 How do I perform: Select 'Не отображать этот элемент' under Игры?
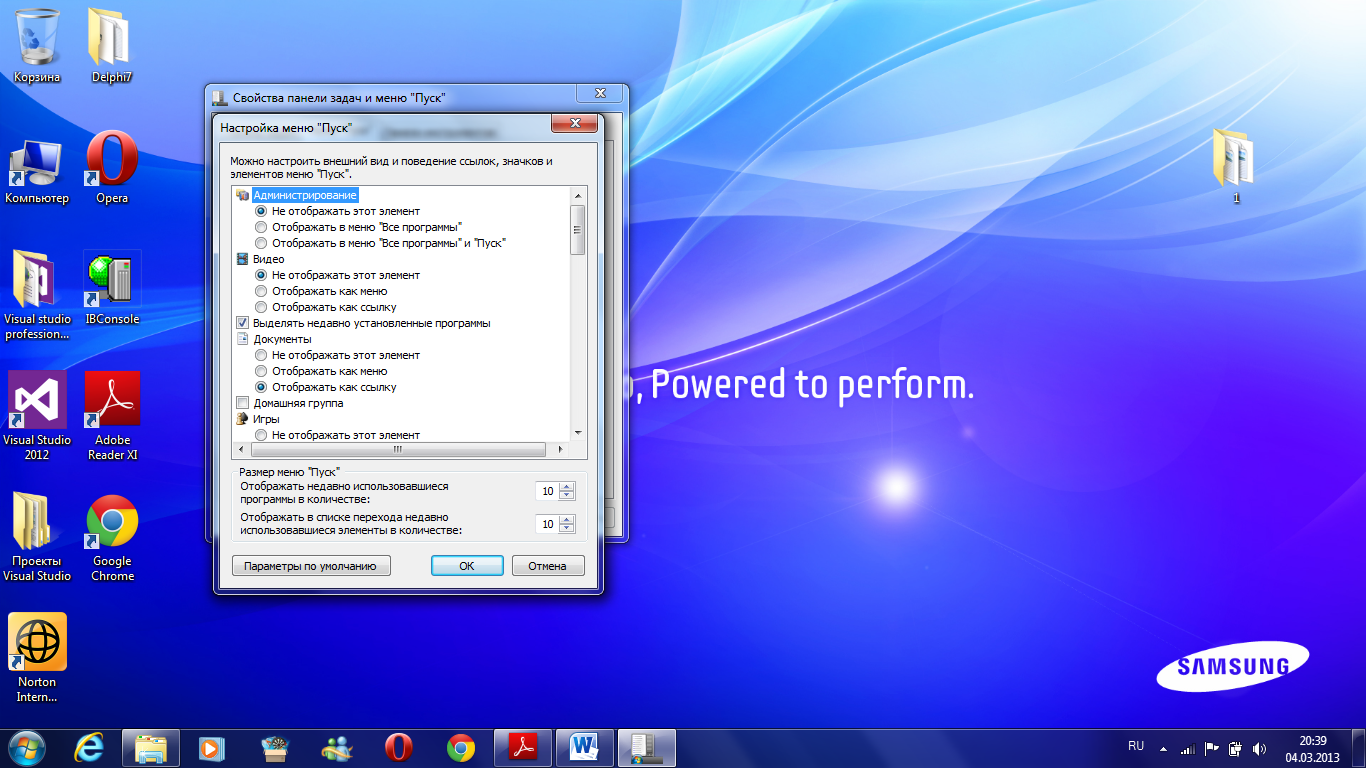click(337, 435)
